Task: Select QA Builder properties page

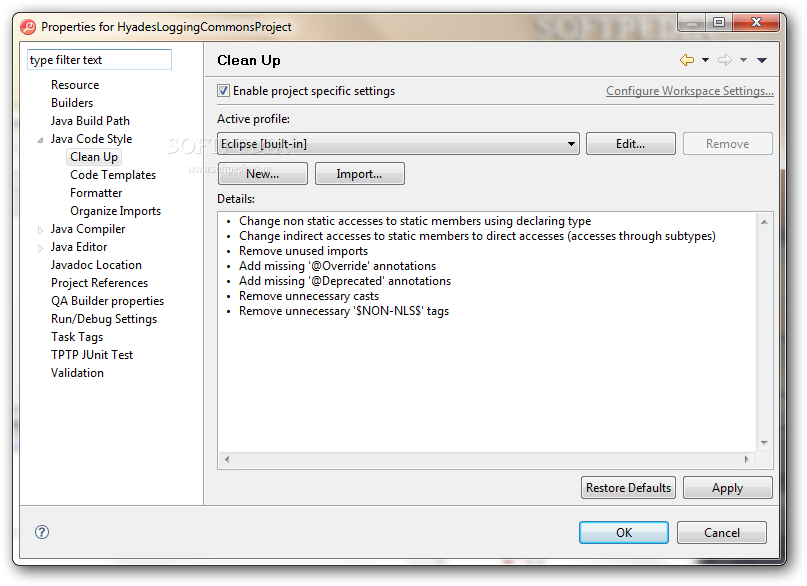Action: (x=108, y=301)
